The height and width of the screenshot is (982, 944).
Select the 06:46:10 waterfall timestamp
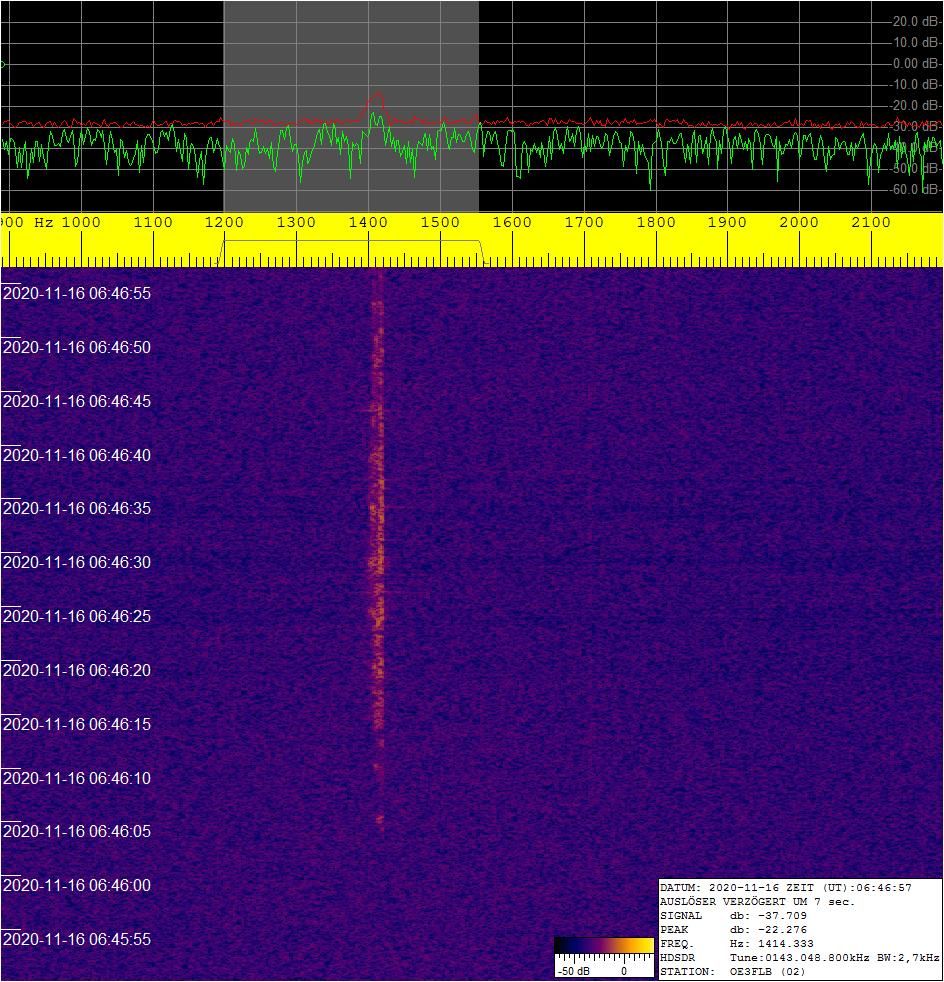click(x=77, y=778)
